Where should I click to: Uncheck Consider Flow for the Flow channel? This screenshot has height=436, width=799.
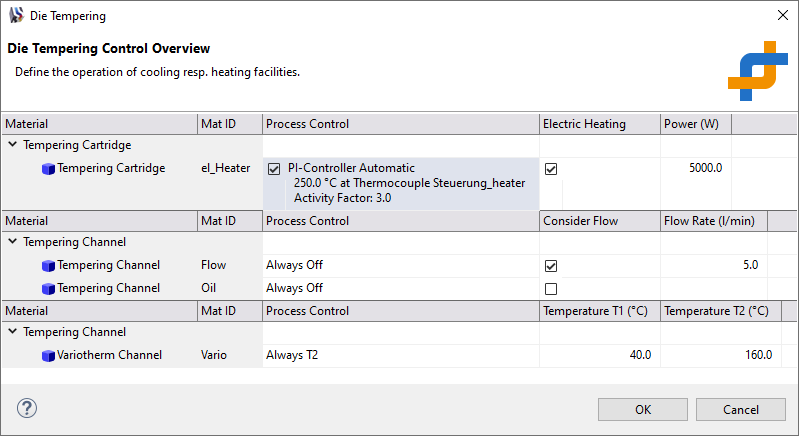550,266
